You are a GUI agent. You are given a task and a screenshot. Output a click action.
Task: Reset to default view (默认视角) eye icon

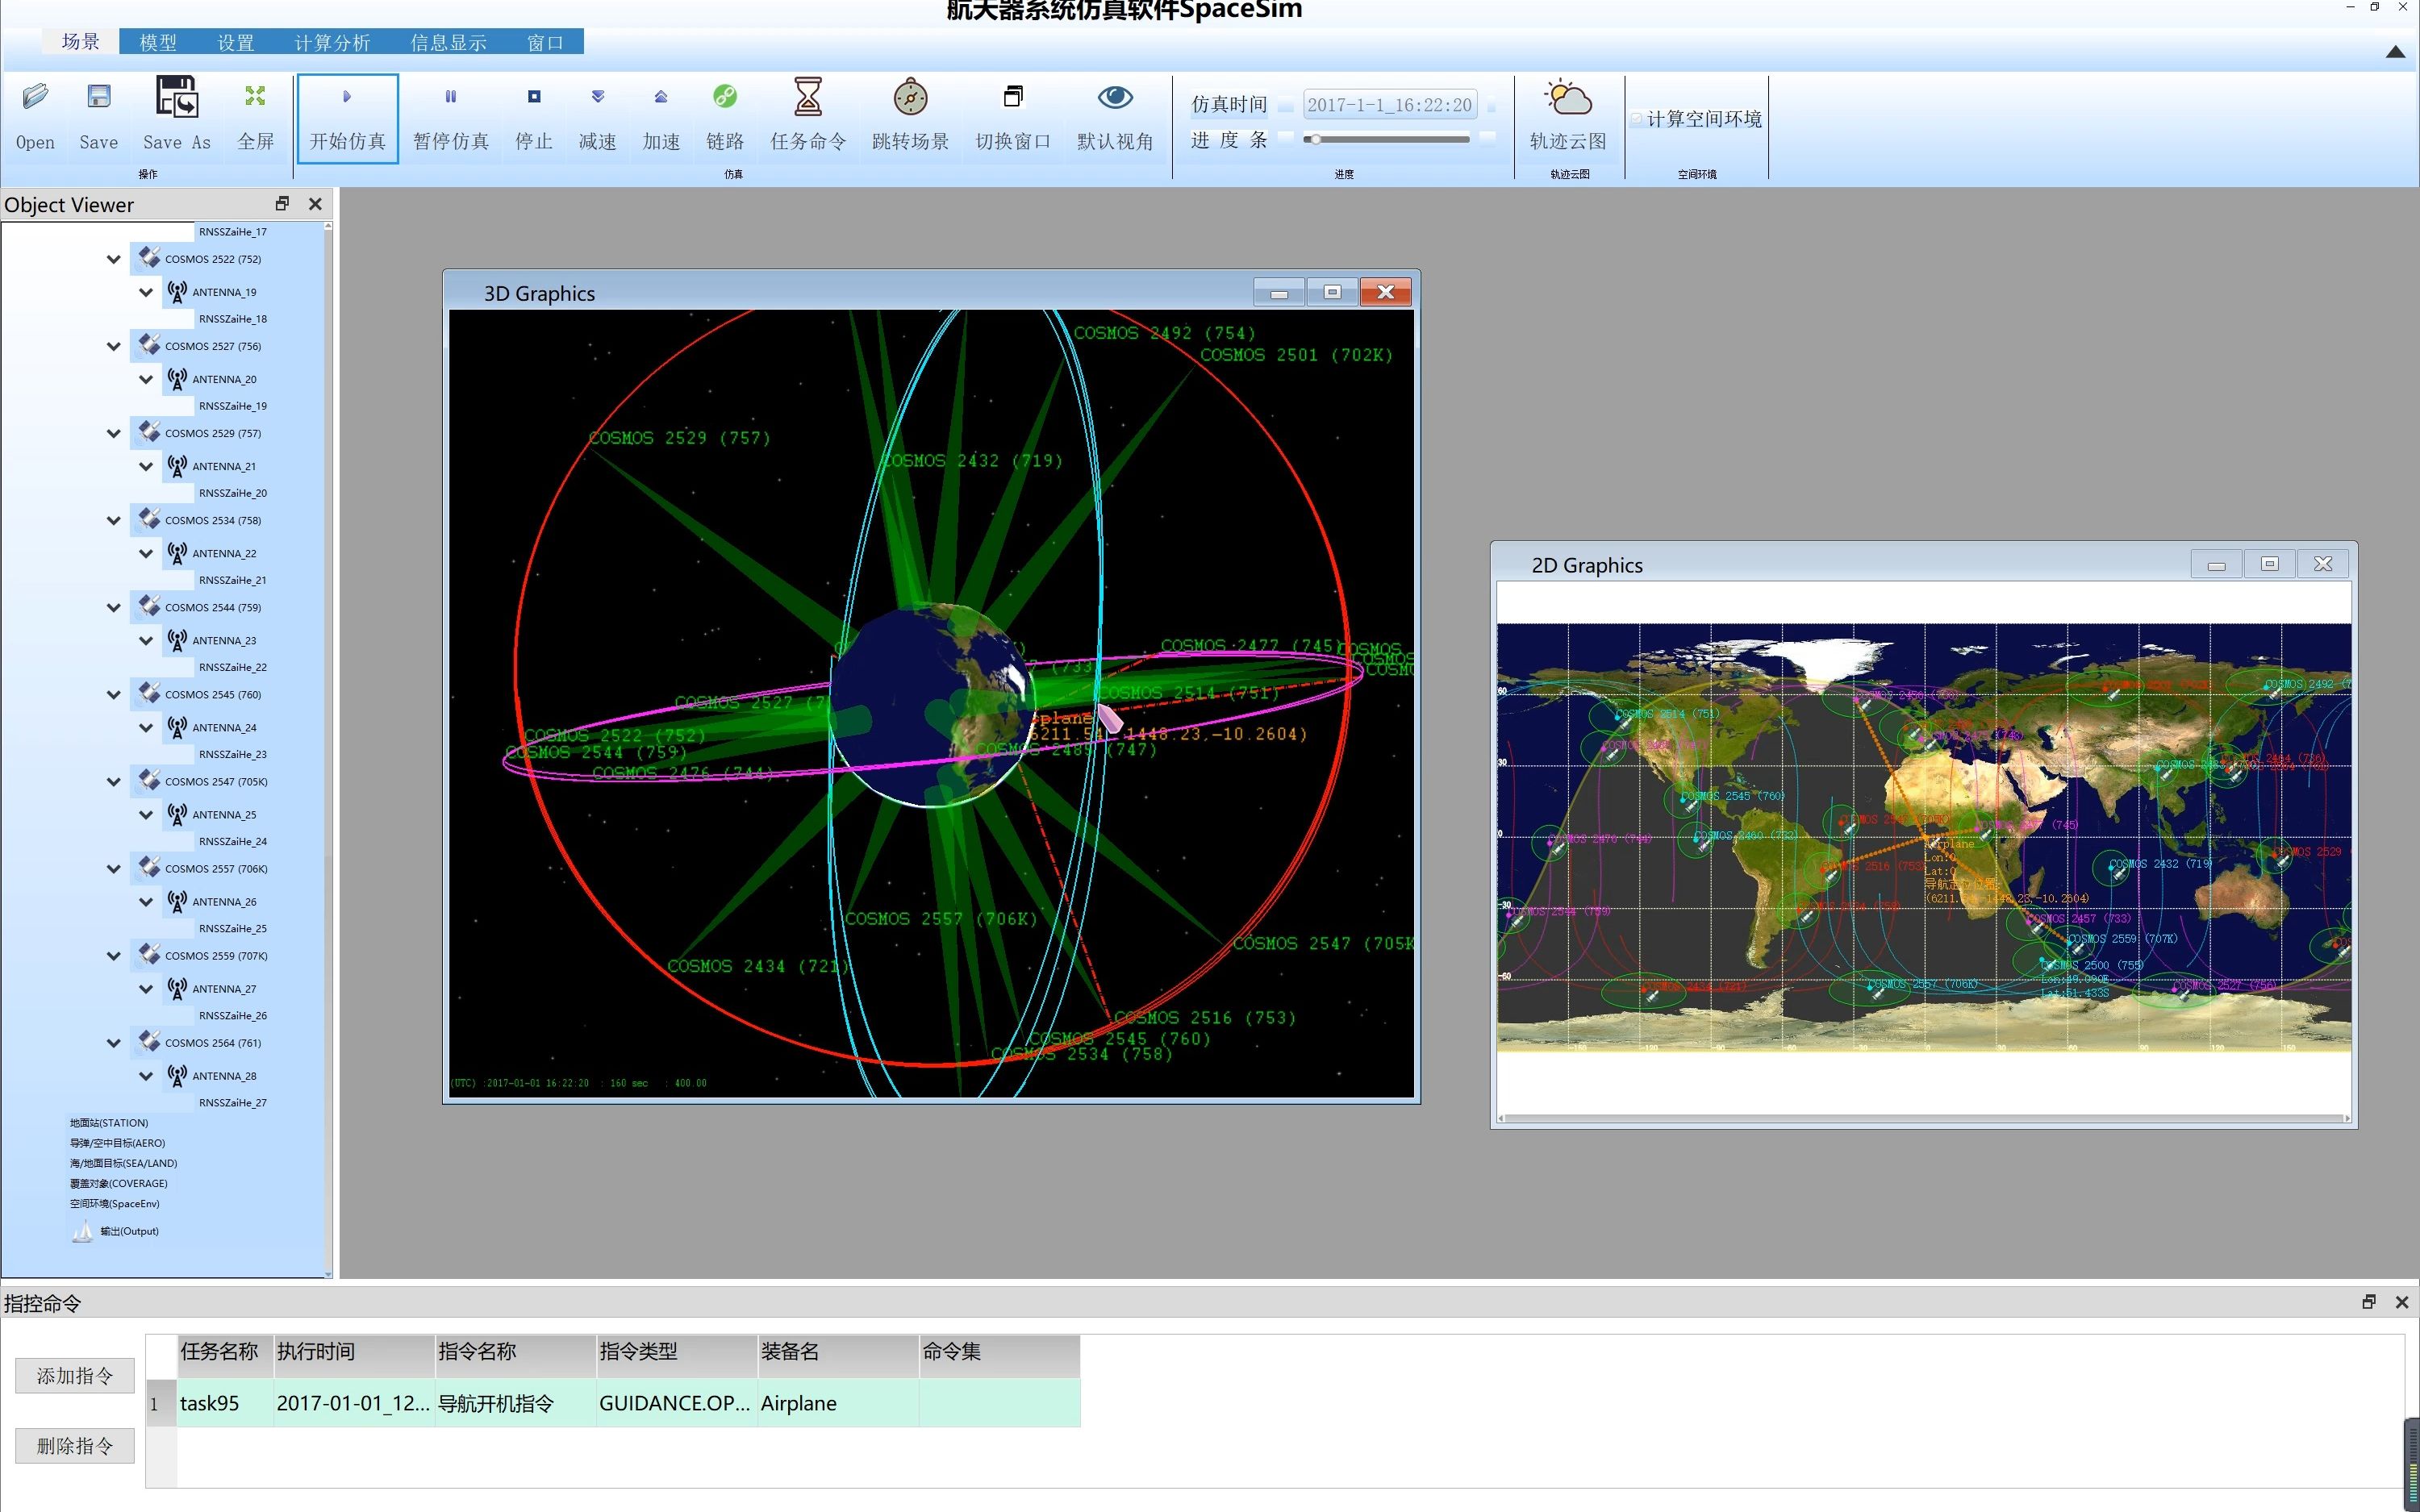pos(1115,97)
